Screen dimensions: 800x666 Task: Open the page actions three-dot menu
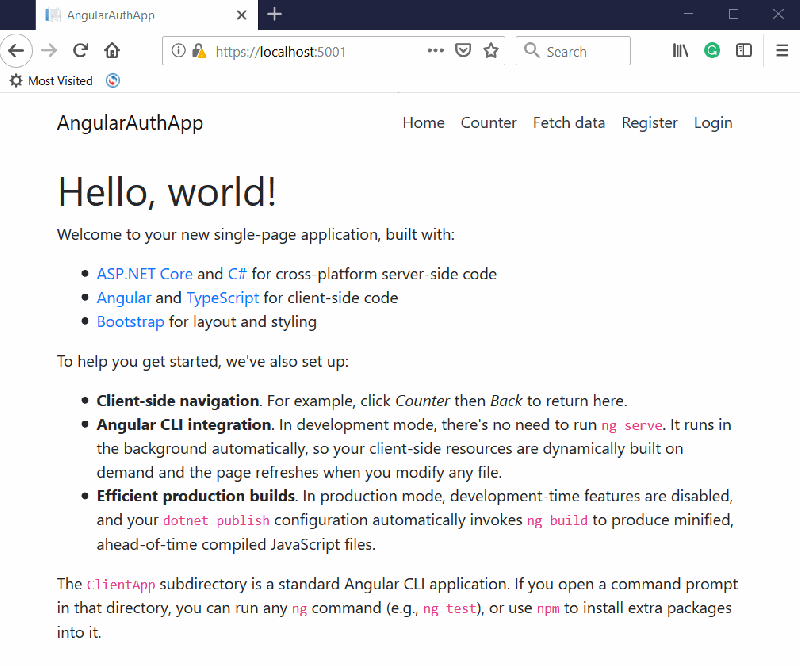[x=435, y=50]
